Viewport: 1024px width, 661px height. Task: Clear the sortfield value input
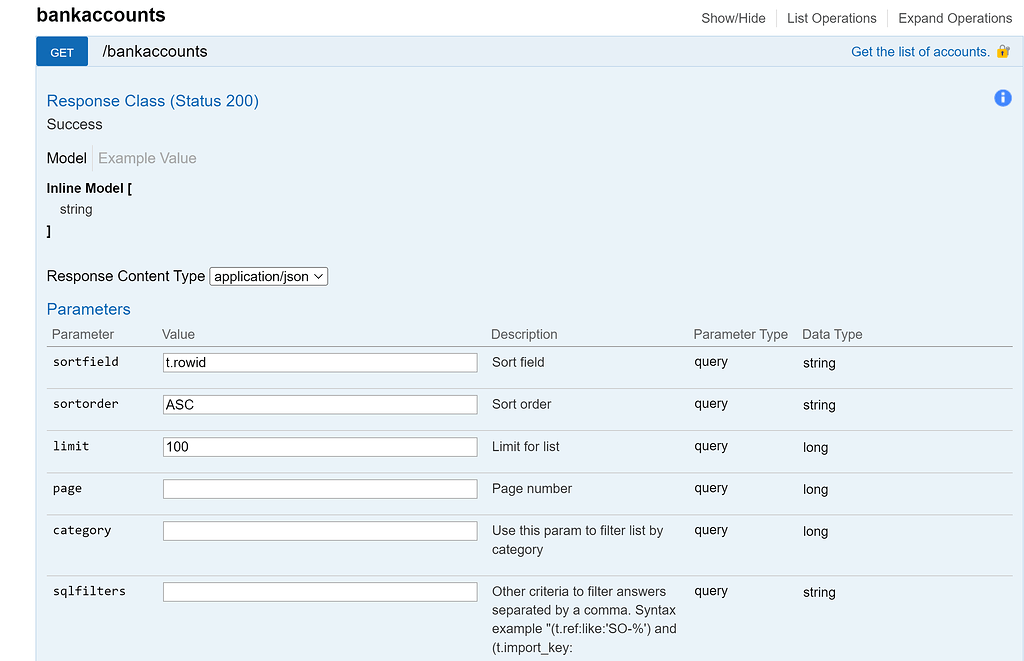[320, 362]
